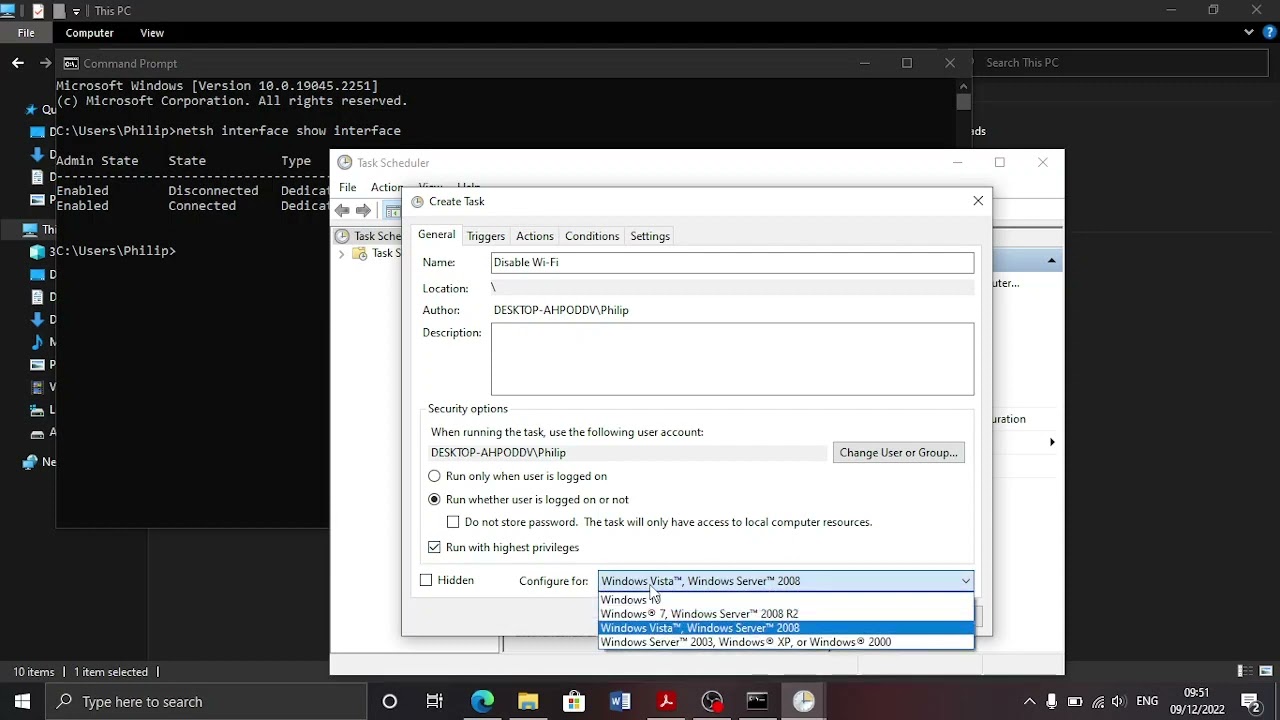Click the task Name input field
The width and height of the screenshot is (1280, 720).
pyautogui.click(x=732, y=262)
